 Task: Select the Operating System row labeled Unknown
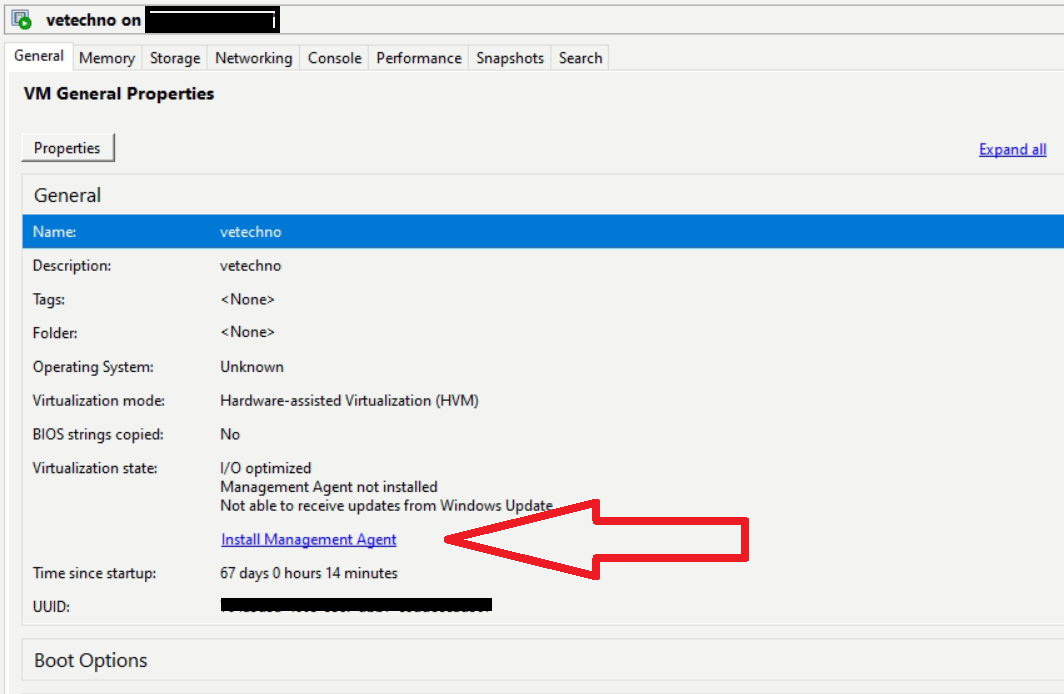coord(300,366)
